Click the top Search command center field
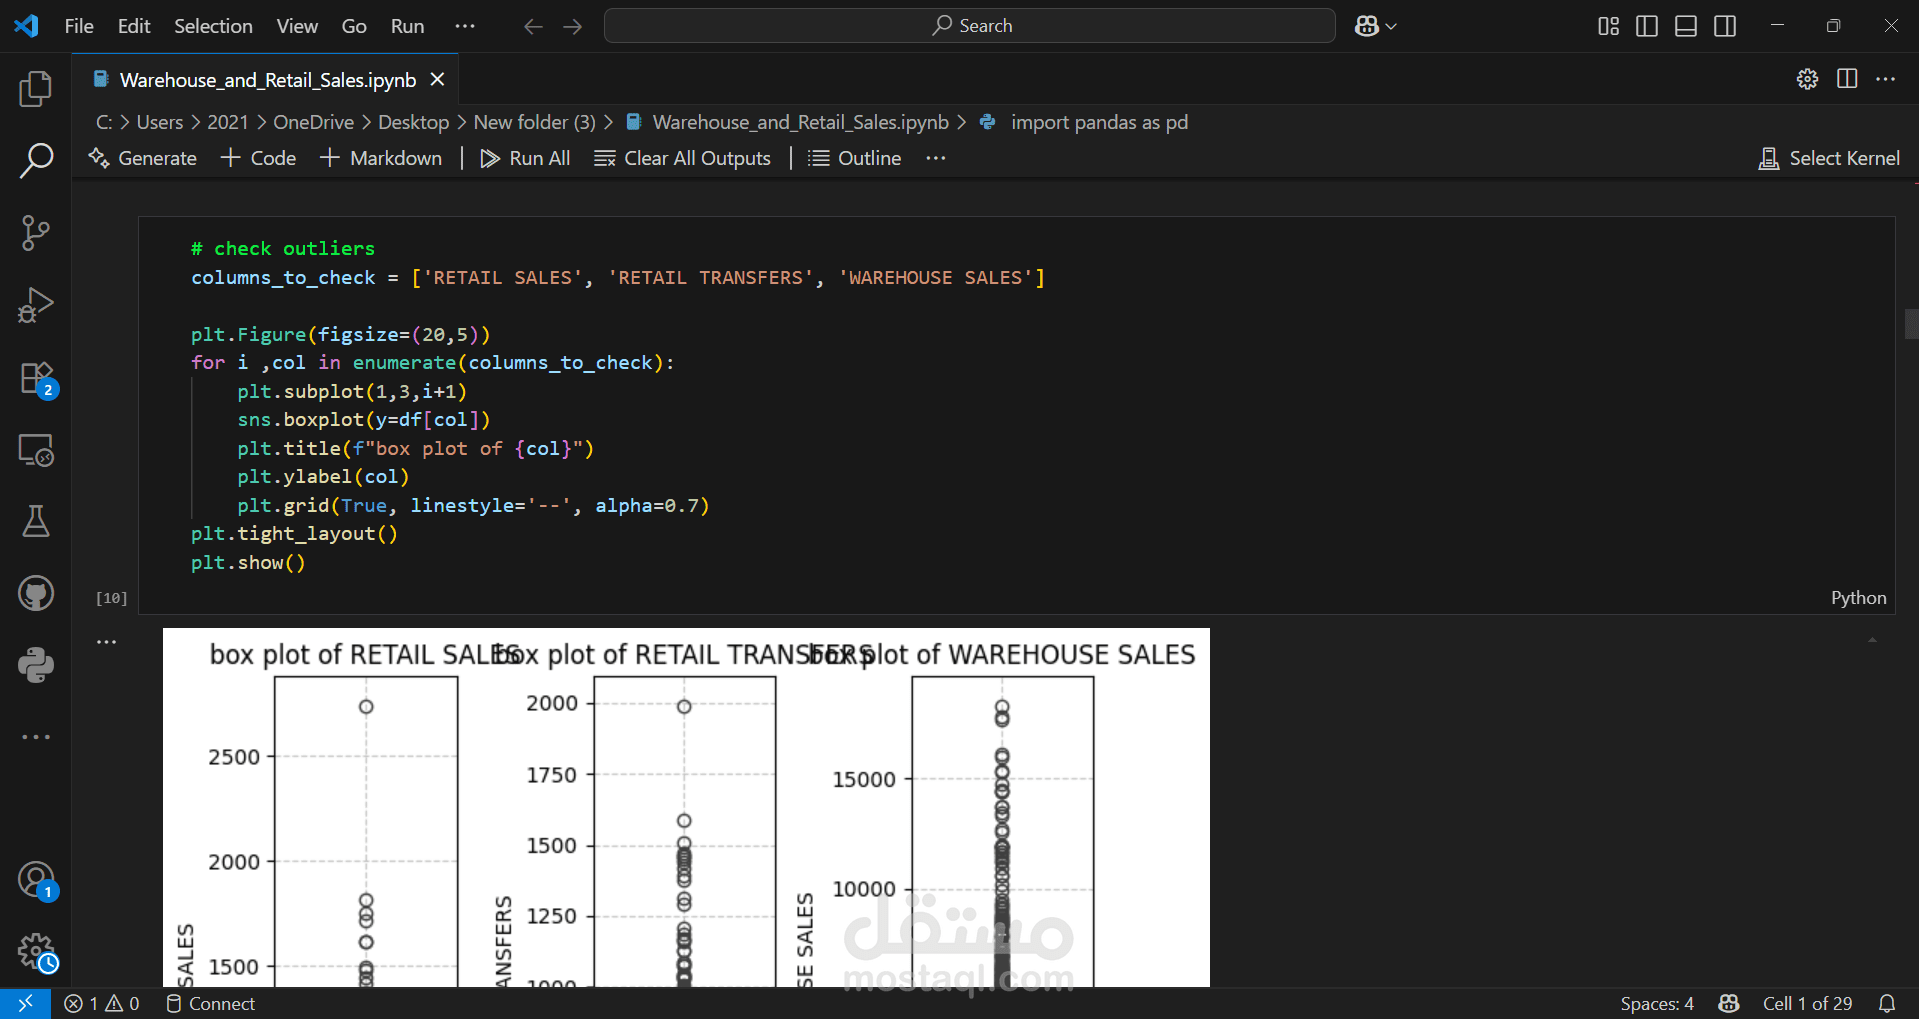1919x1019 pixels. (970, 26)
